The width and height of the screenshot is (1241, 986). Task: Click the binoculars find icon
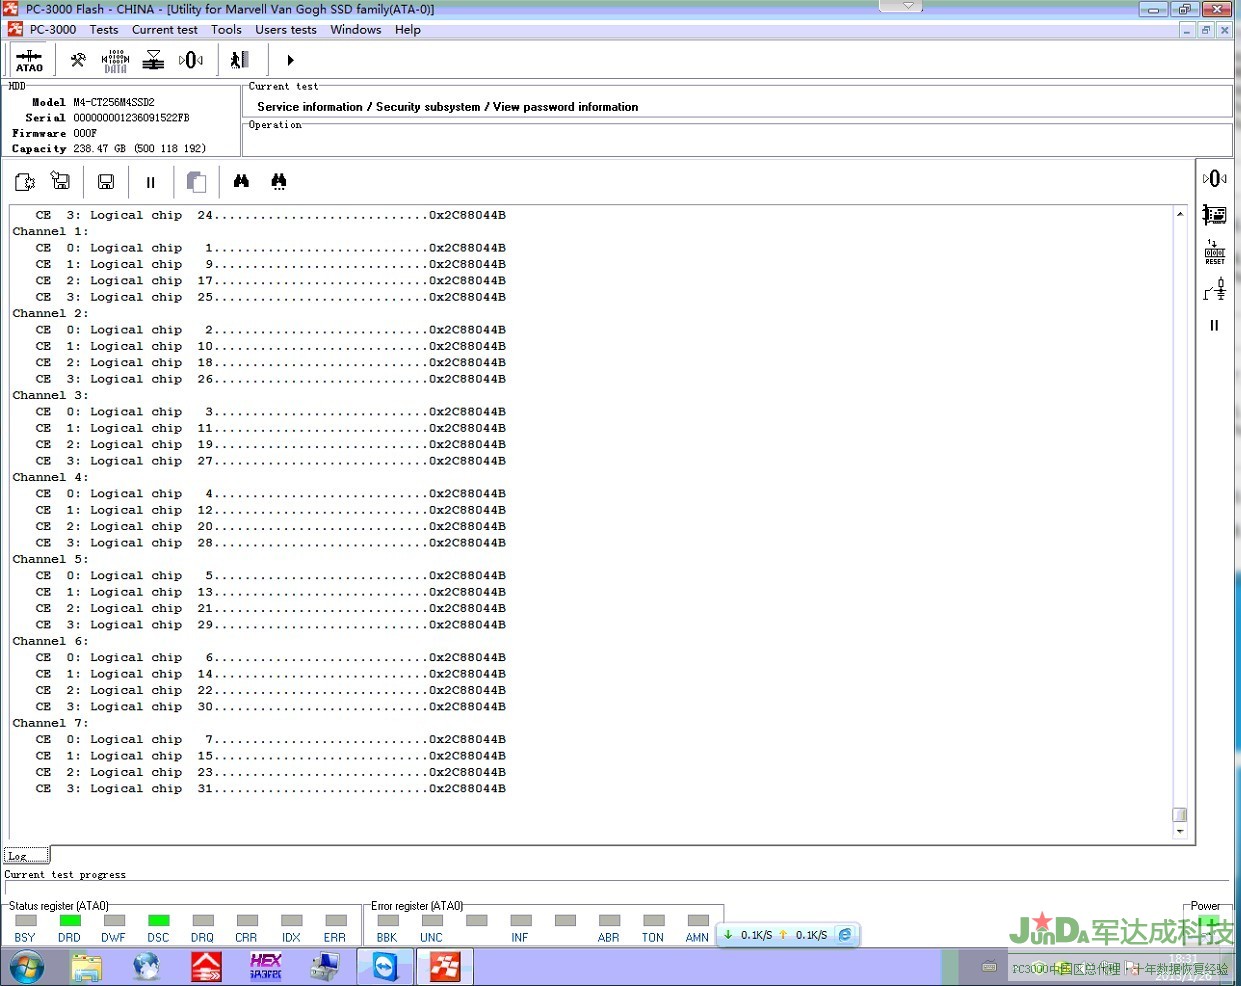point(241,181)
